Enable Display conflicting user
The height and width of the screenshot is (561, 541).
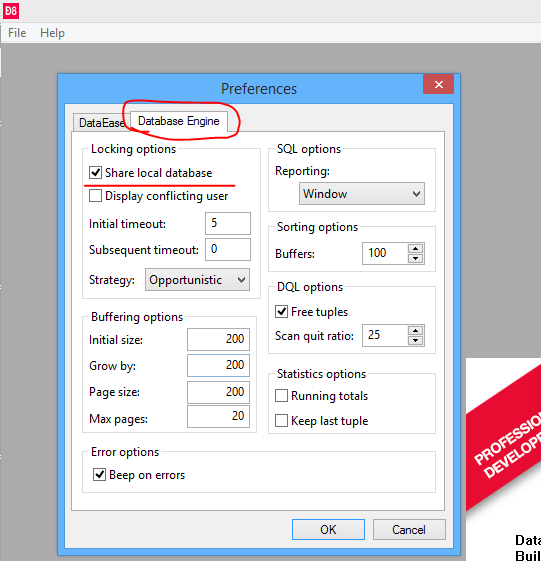(95, 196)
